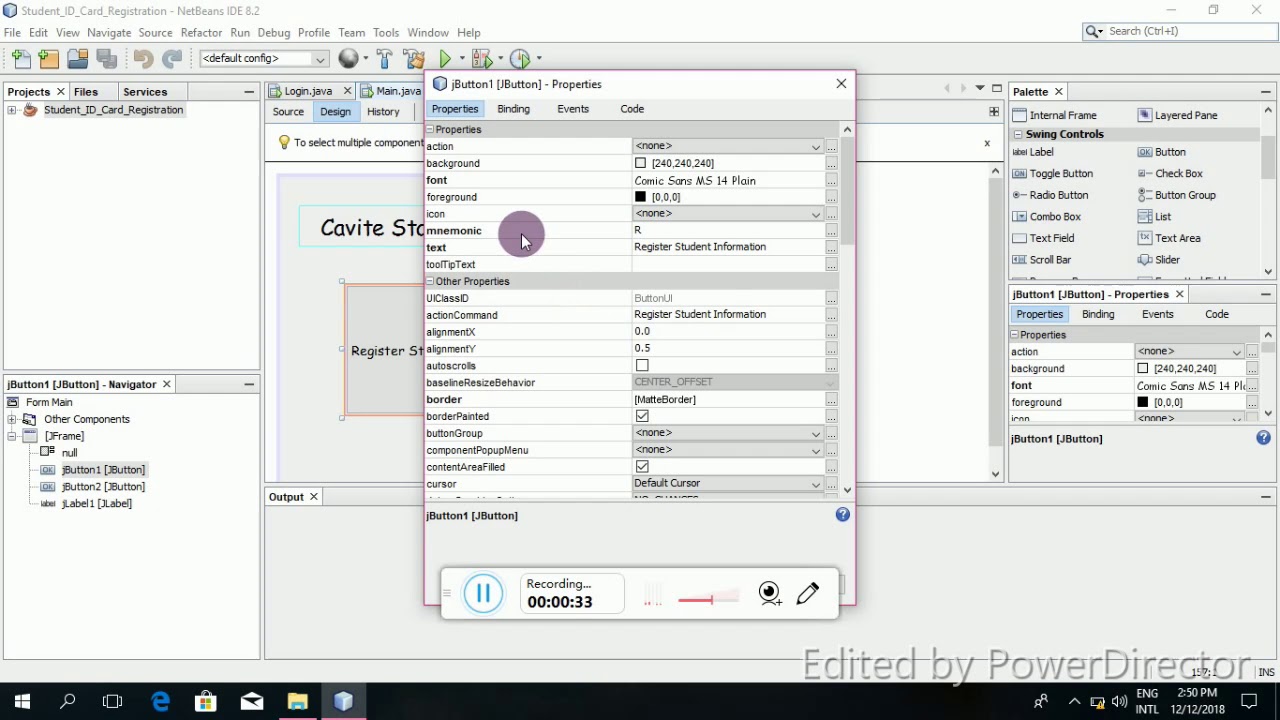Toggle the contentAreaFilled checkbox
1280x720 pixels.
[642, 467]
